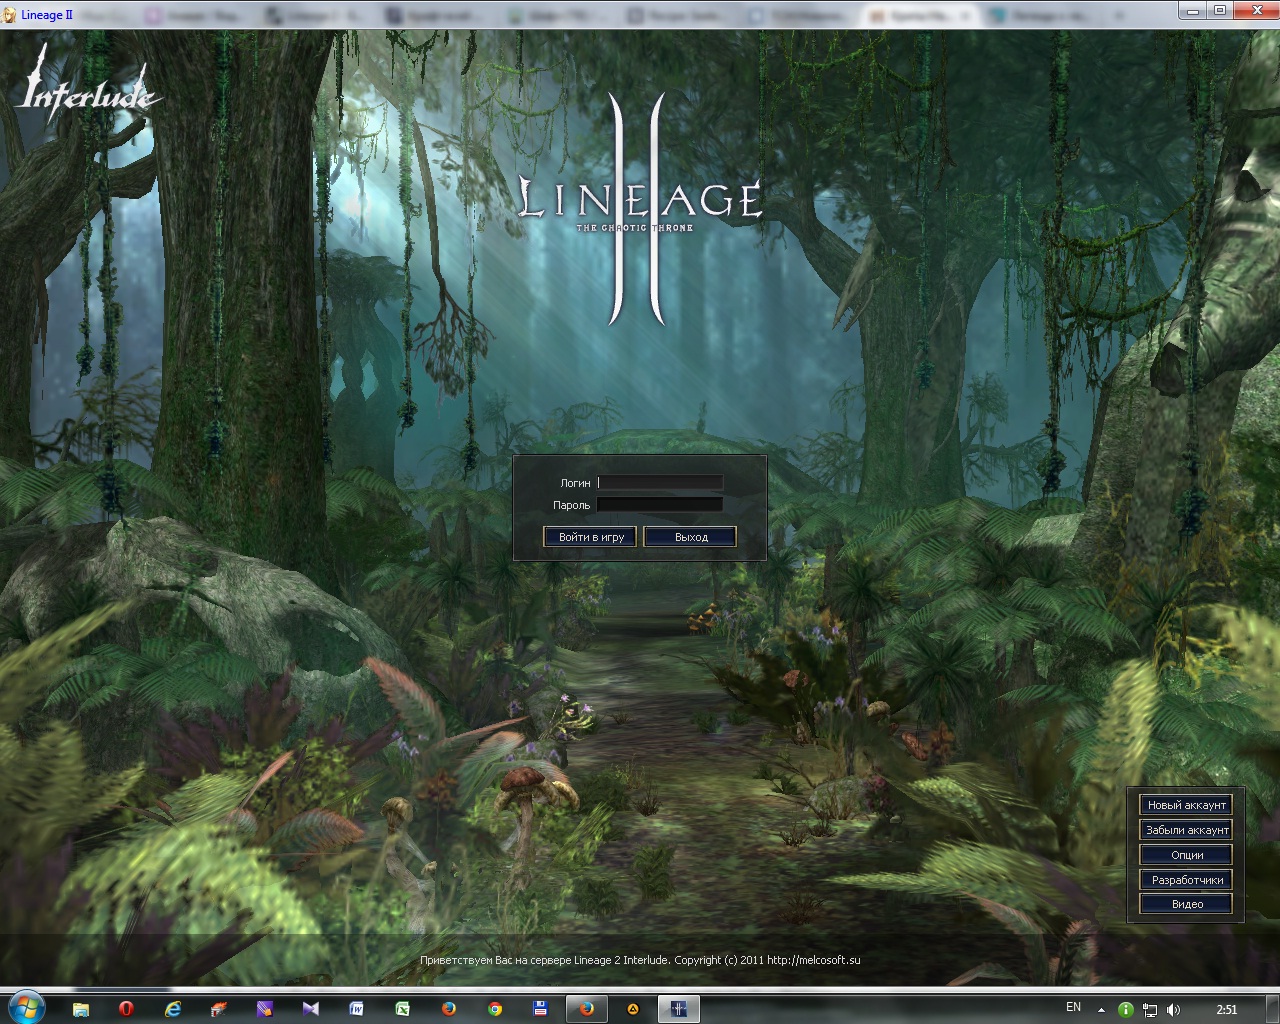Show hidden tray icons arrow
This screenshot has height=1024, width=1280.
(1101, 1010)
